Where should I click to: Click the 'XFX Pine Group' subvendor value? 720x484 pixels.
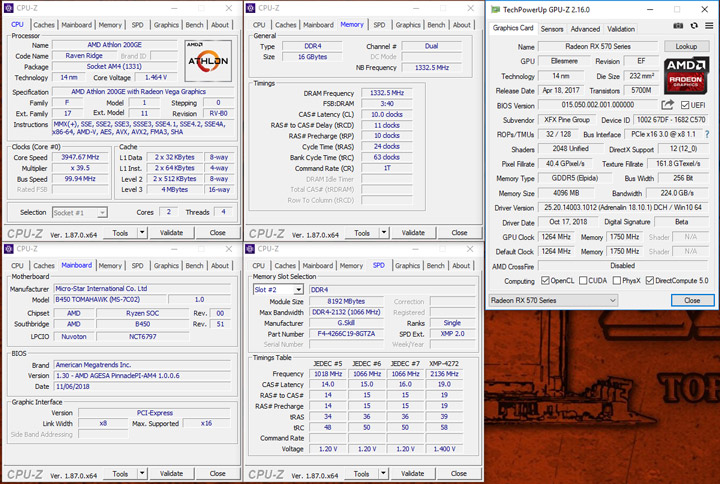[567, 120]
